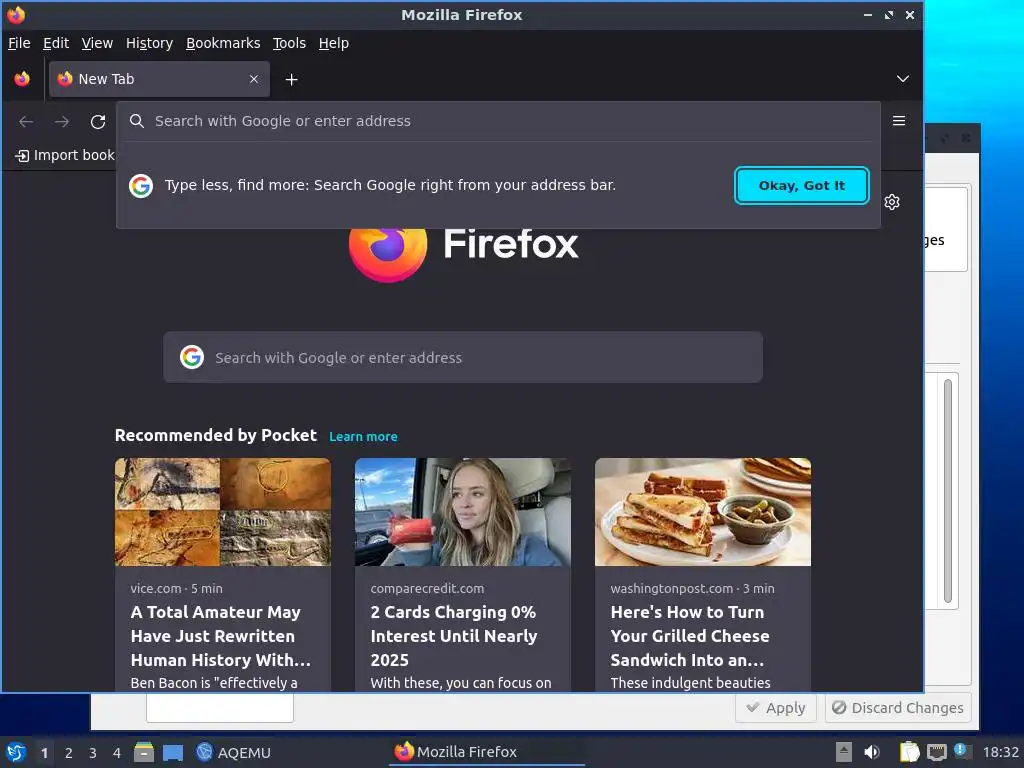Click Discard Changes in background window
Viewport: 1024px width, 768px height.
coord(898,708)
